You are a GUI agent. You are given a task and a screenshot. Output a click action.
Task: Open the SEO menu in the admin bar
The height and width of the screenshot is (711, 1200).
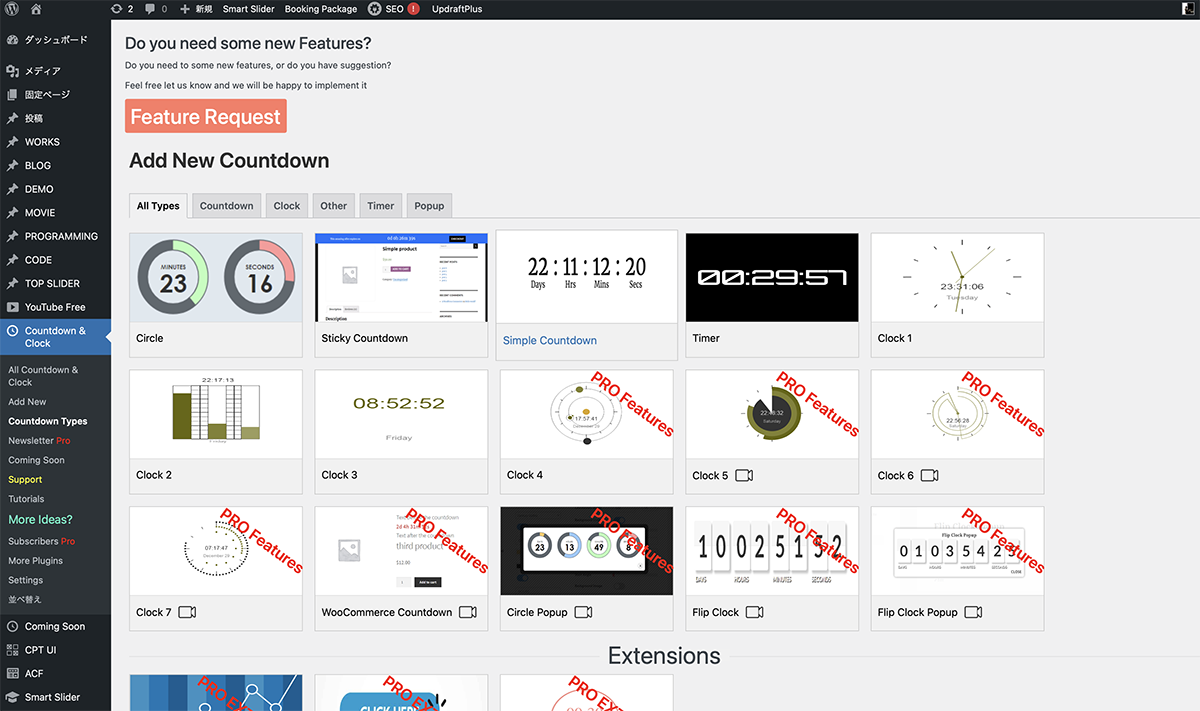pos(393,9)
